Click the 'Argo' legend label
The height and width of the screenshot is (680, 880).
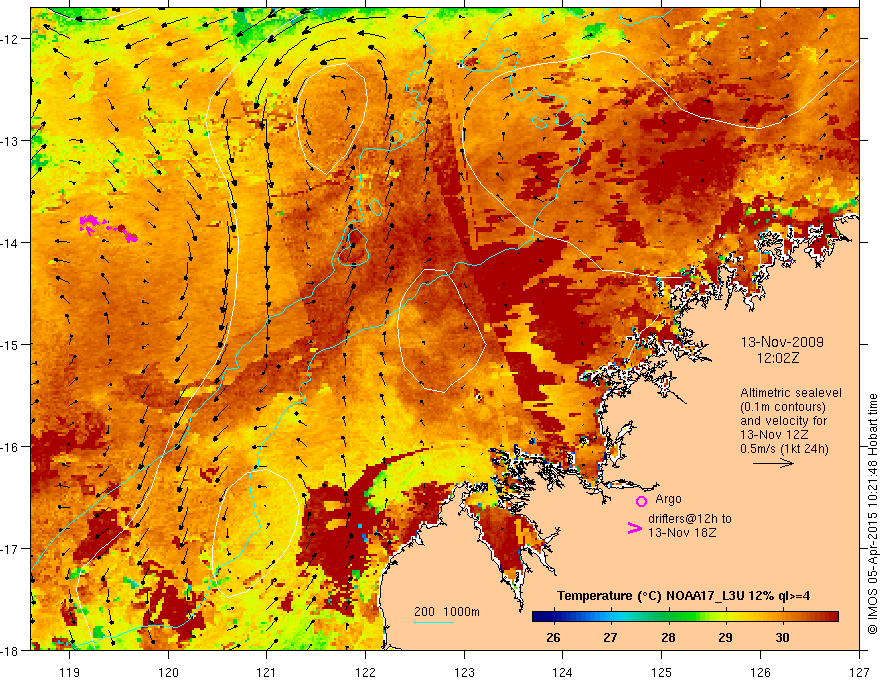pyautogui.click(x=668, y=499)
